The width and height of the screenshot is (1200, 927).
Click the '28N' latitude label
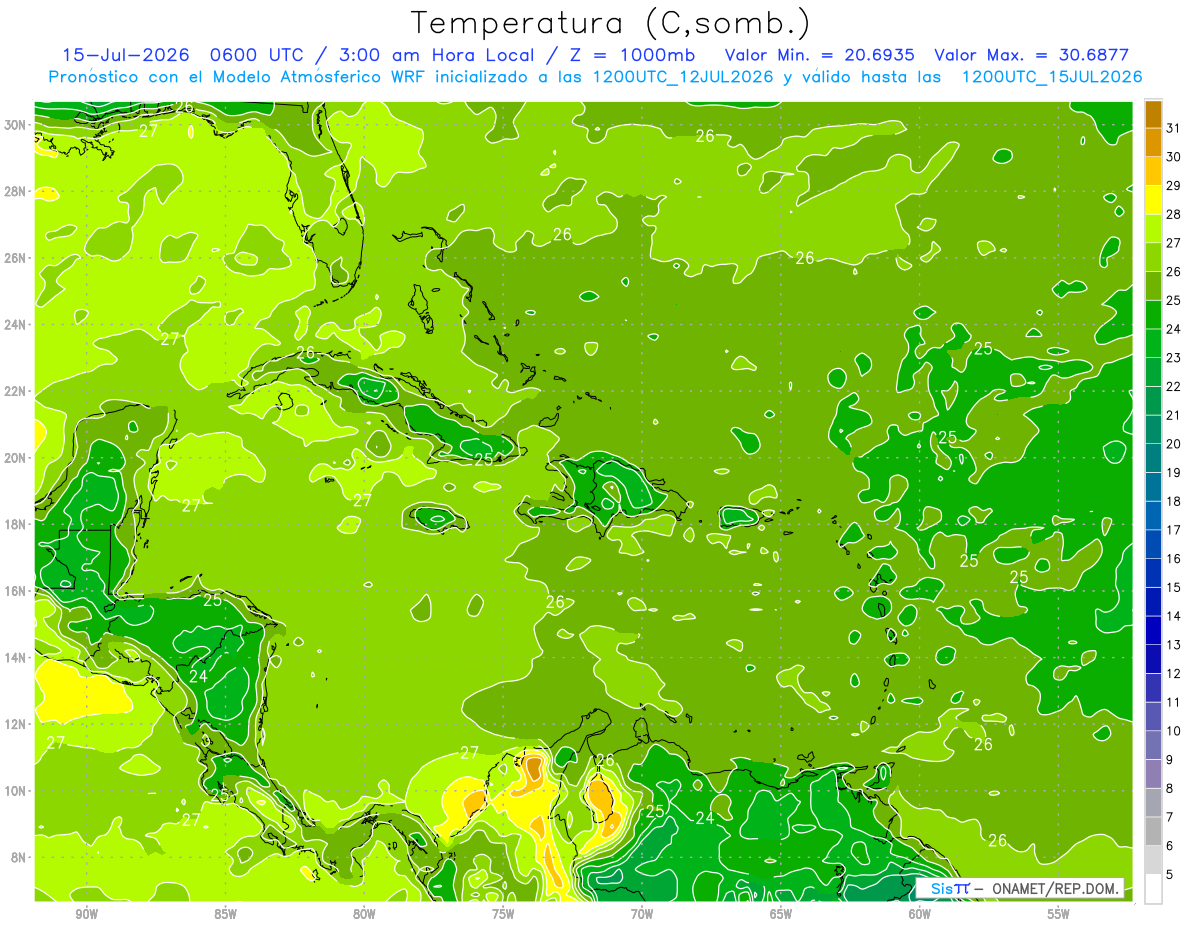click(x=14, y=191)
